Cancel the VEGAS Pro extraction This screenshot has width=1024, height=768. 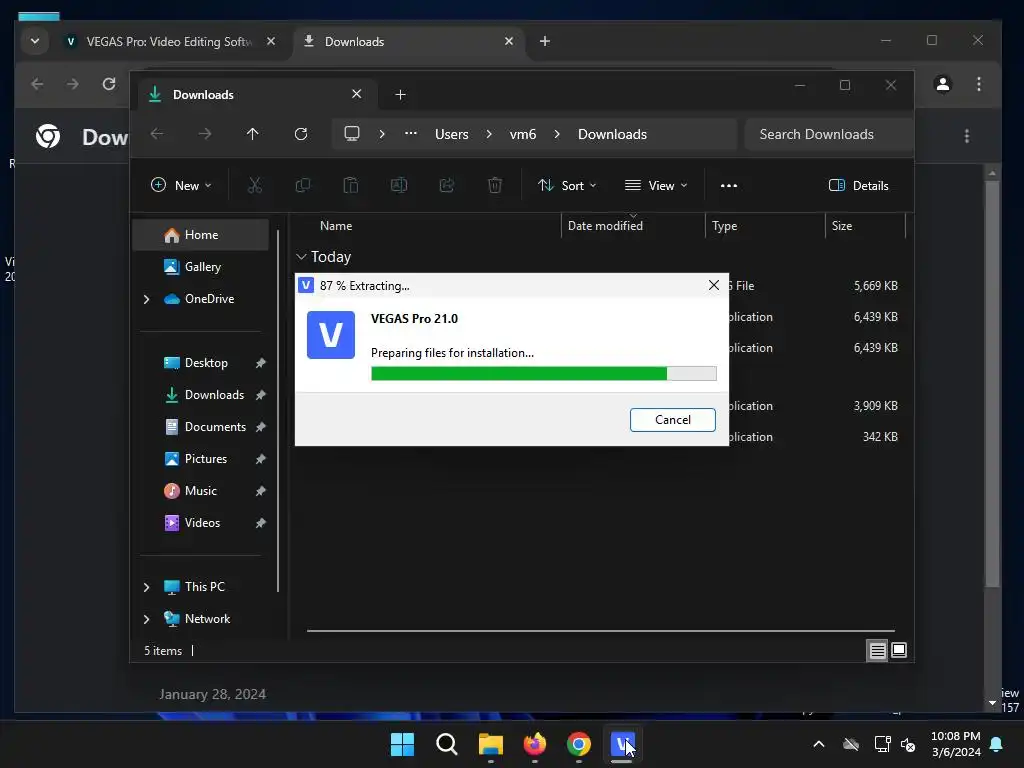[673, 420]
